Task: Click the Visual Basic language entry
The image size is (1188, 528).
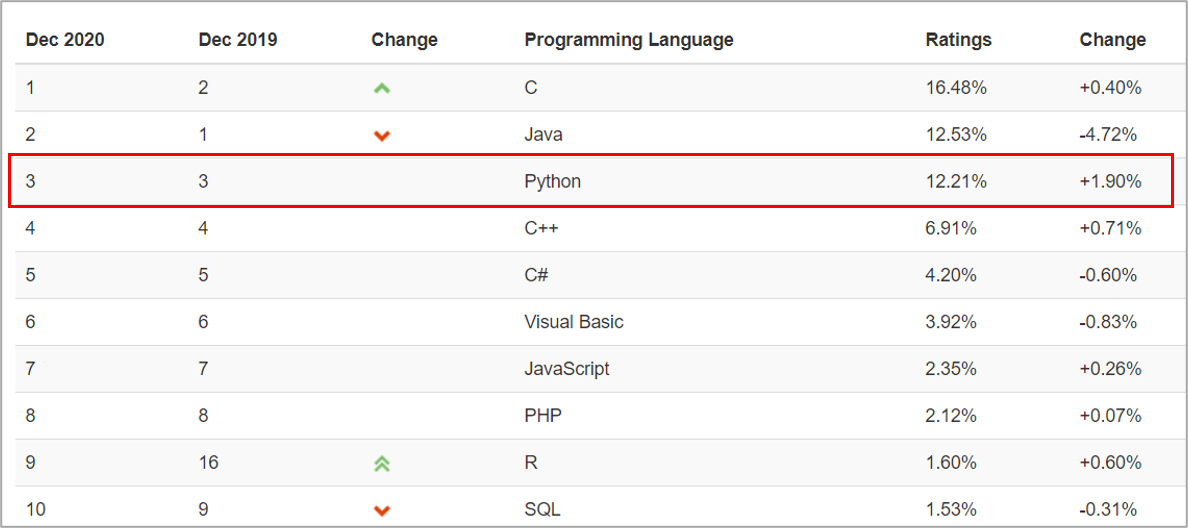Action: point(573,322)
